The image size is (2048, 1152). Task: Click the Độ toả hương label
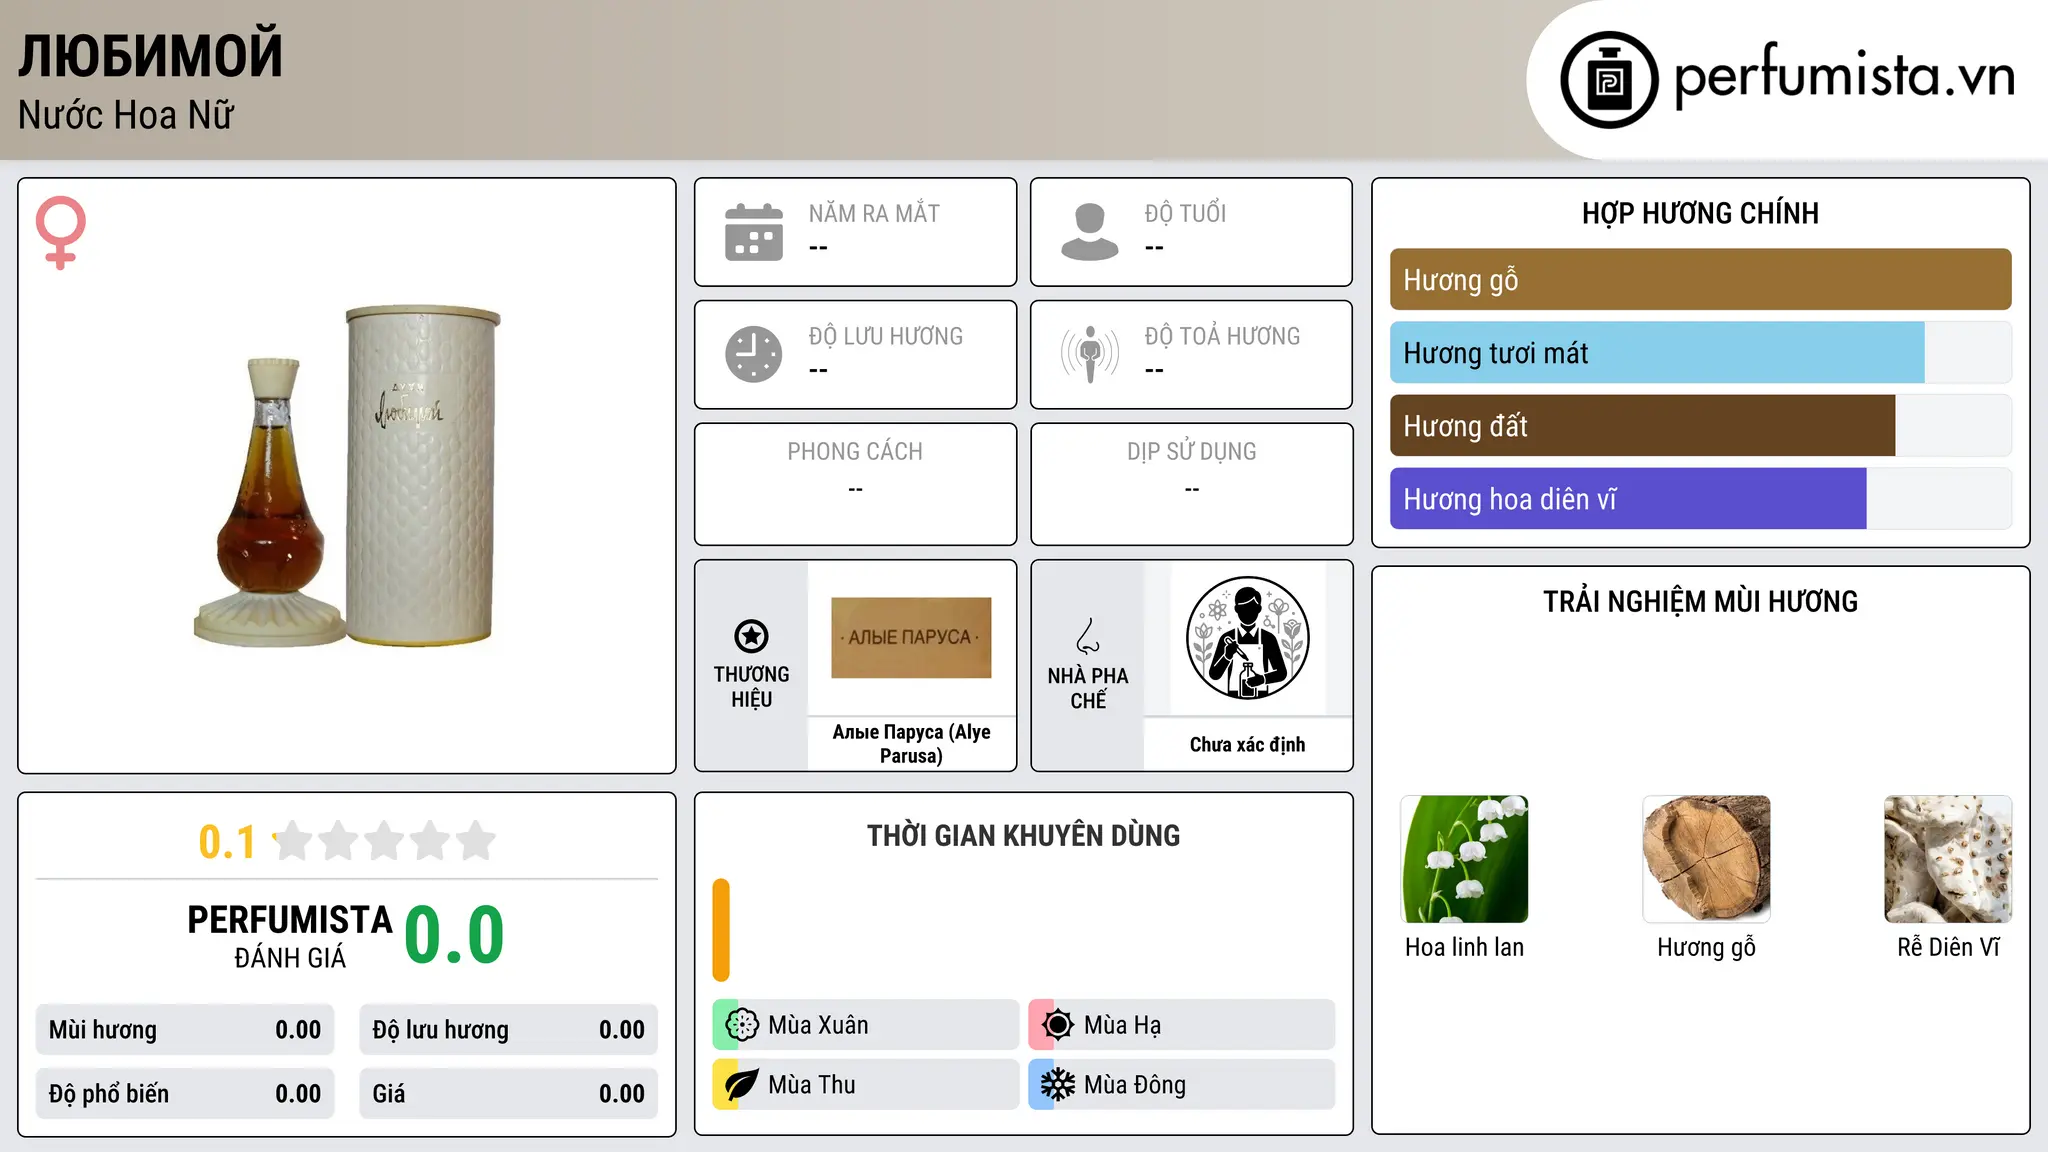pyautogui.click(x=1222, y=336)
